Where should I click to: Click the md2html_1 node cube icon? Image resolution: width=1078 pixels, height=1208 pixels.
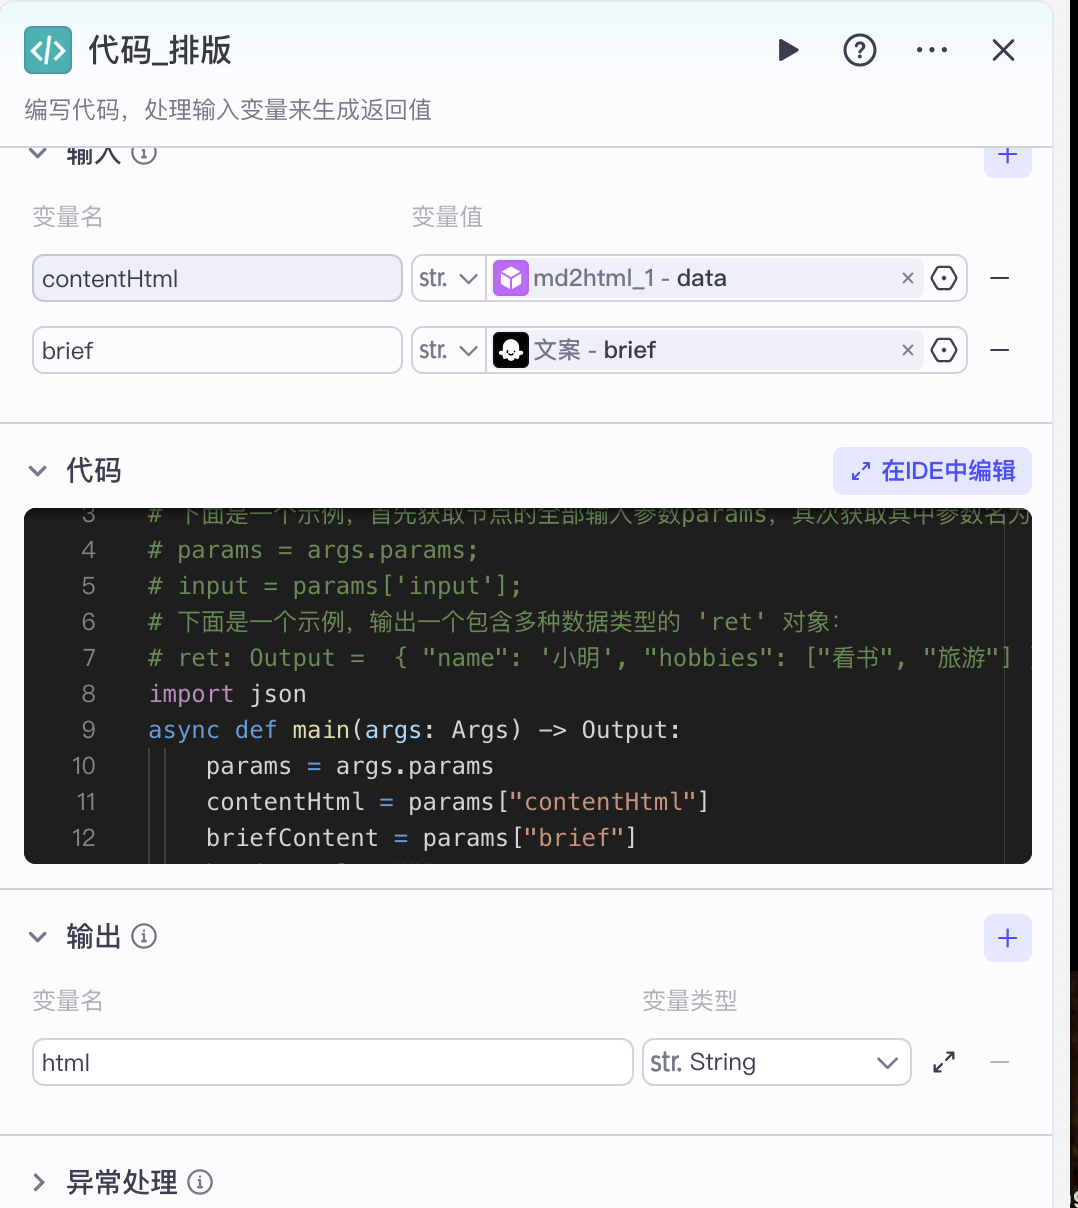[x=511, y=278]
